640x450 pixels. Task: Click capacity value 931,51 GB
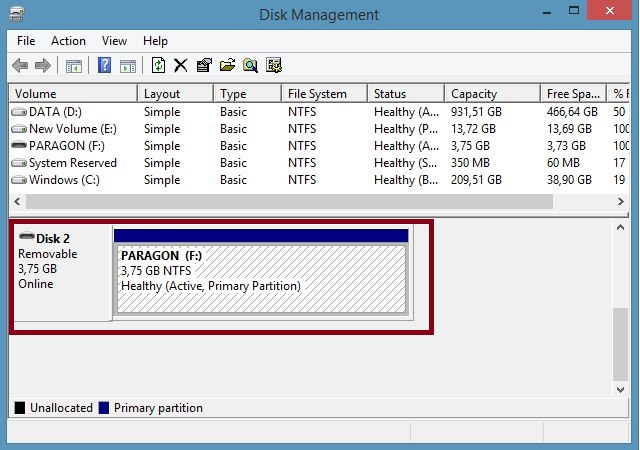[476, 112]
